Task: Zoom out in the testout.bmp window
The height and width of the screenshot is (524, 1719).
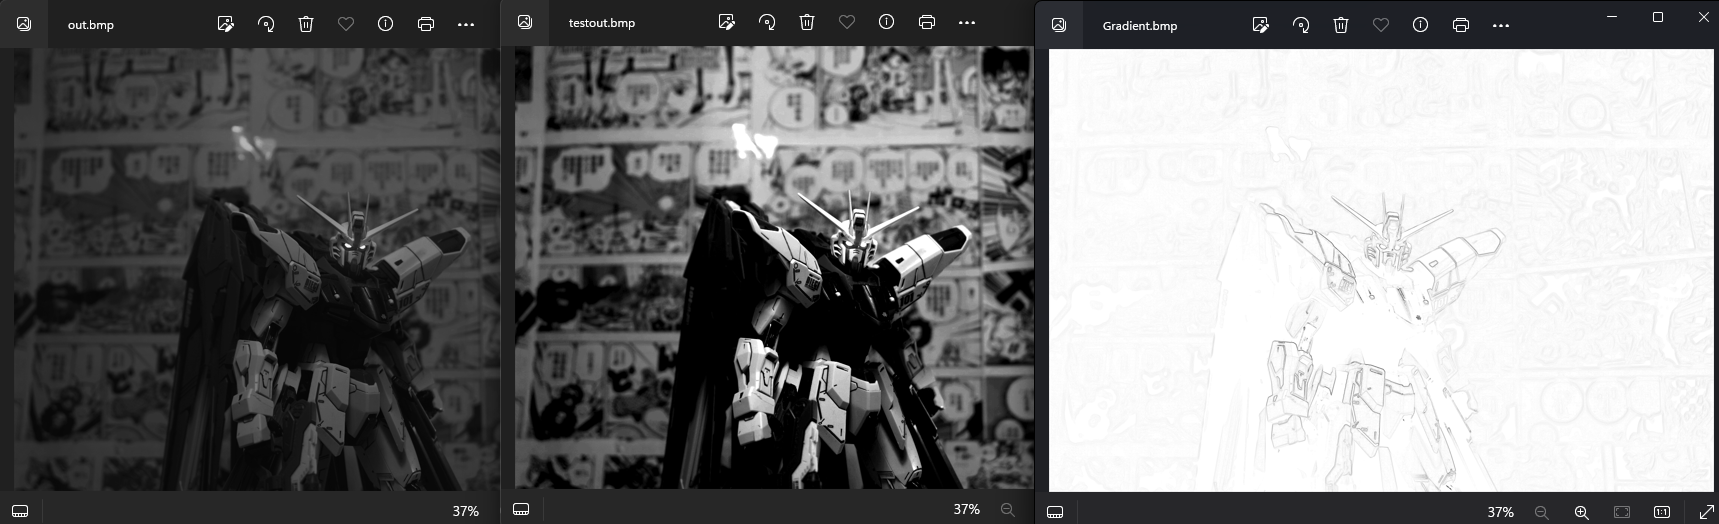Action: point(1007,510)
